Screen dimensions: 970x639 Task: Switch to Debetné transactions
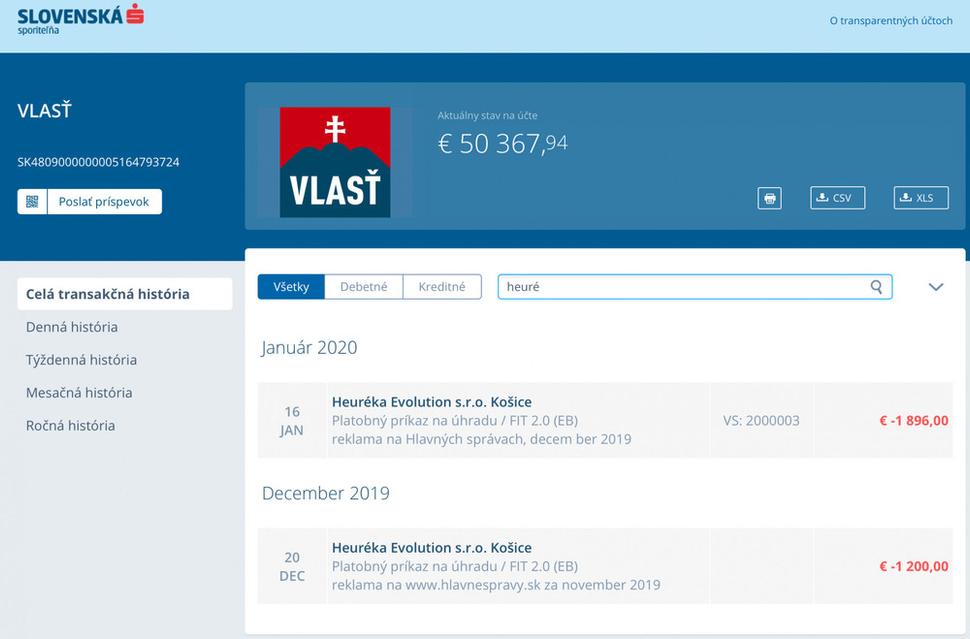(364, 287)
